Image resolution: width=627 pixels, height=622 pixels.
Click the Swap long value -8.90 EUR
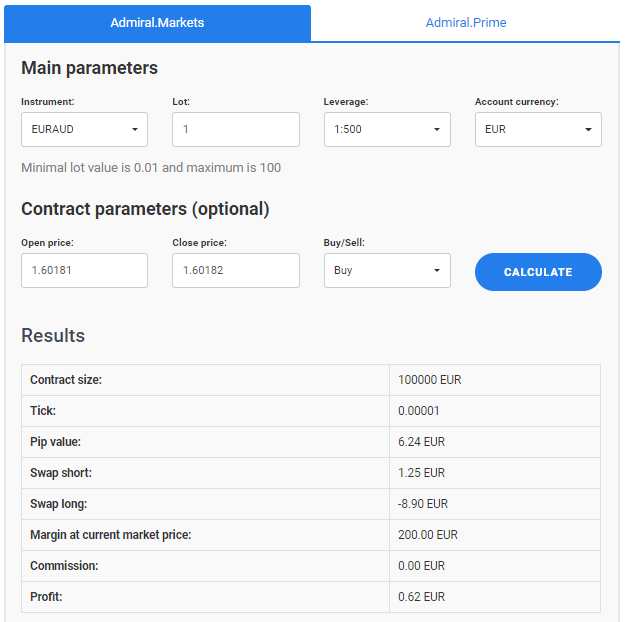(423, 504)
